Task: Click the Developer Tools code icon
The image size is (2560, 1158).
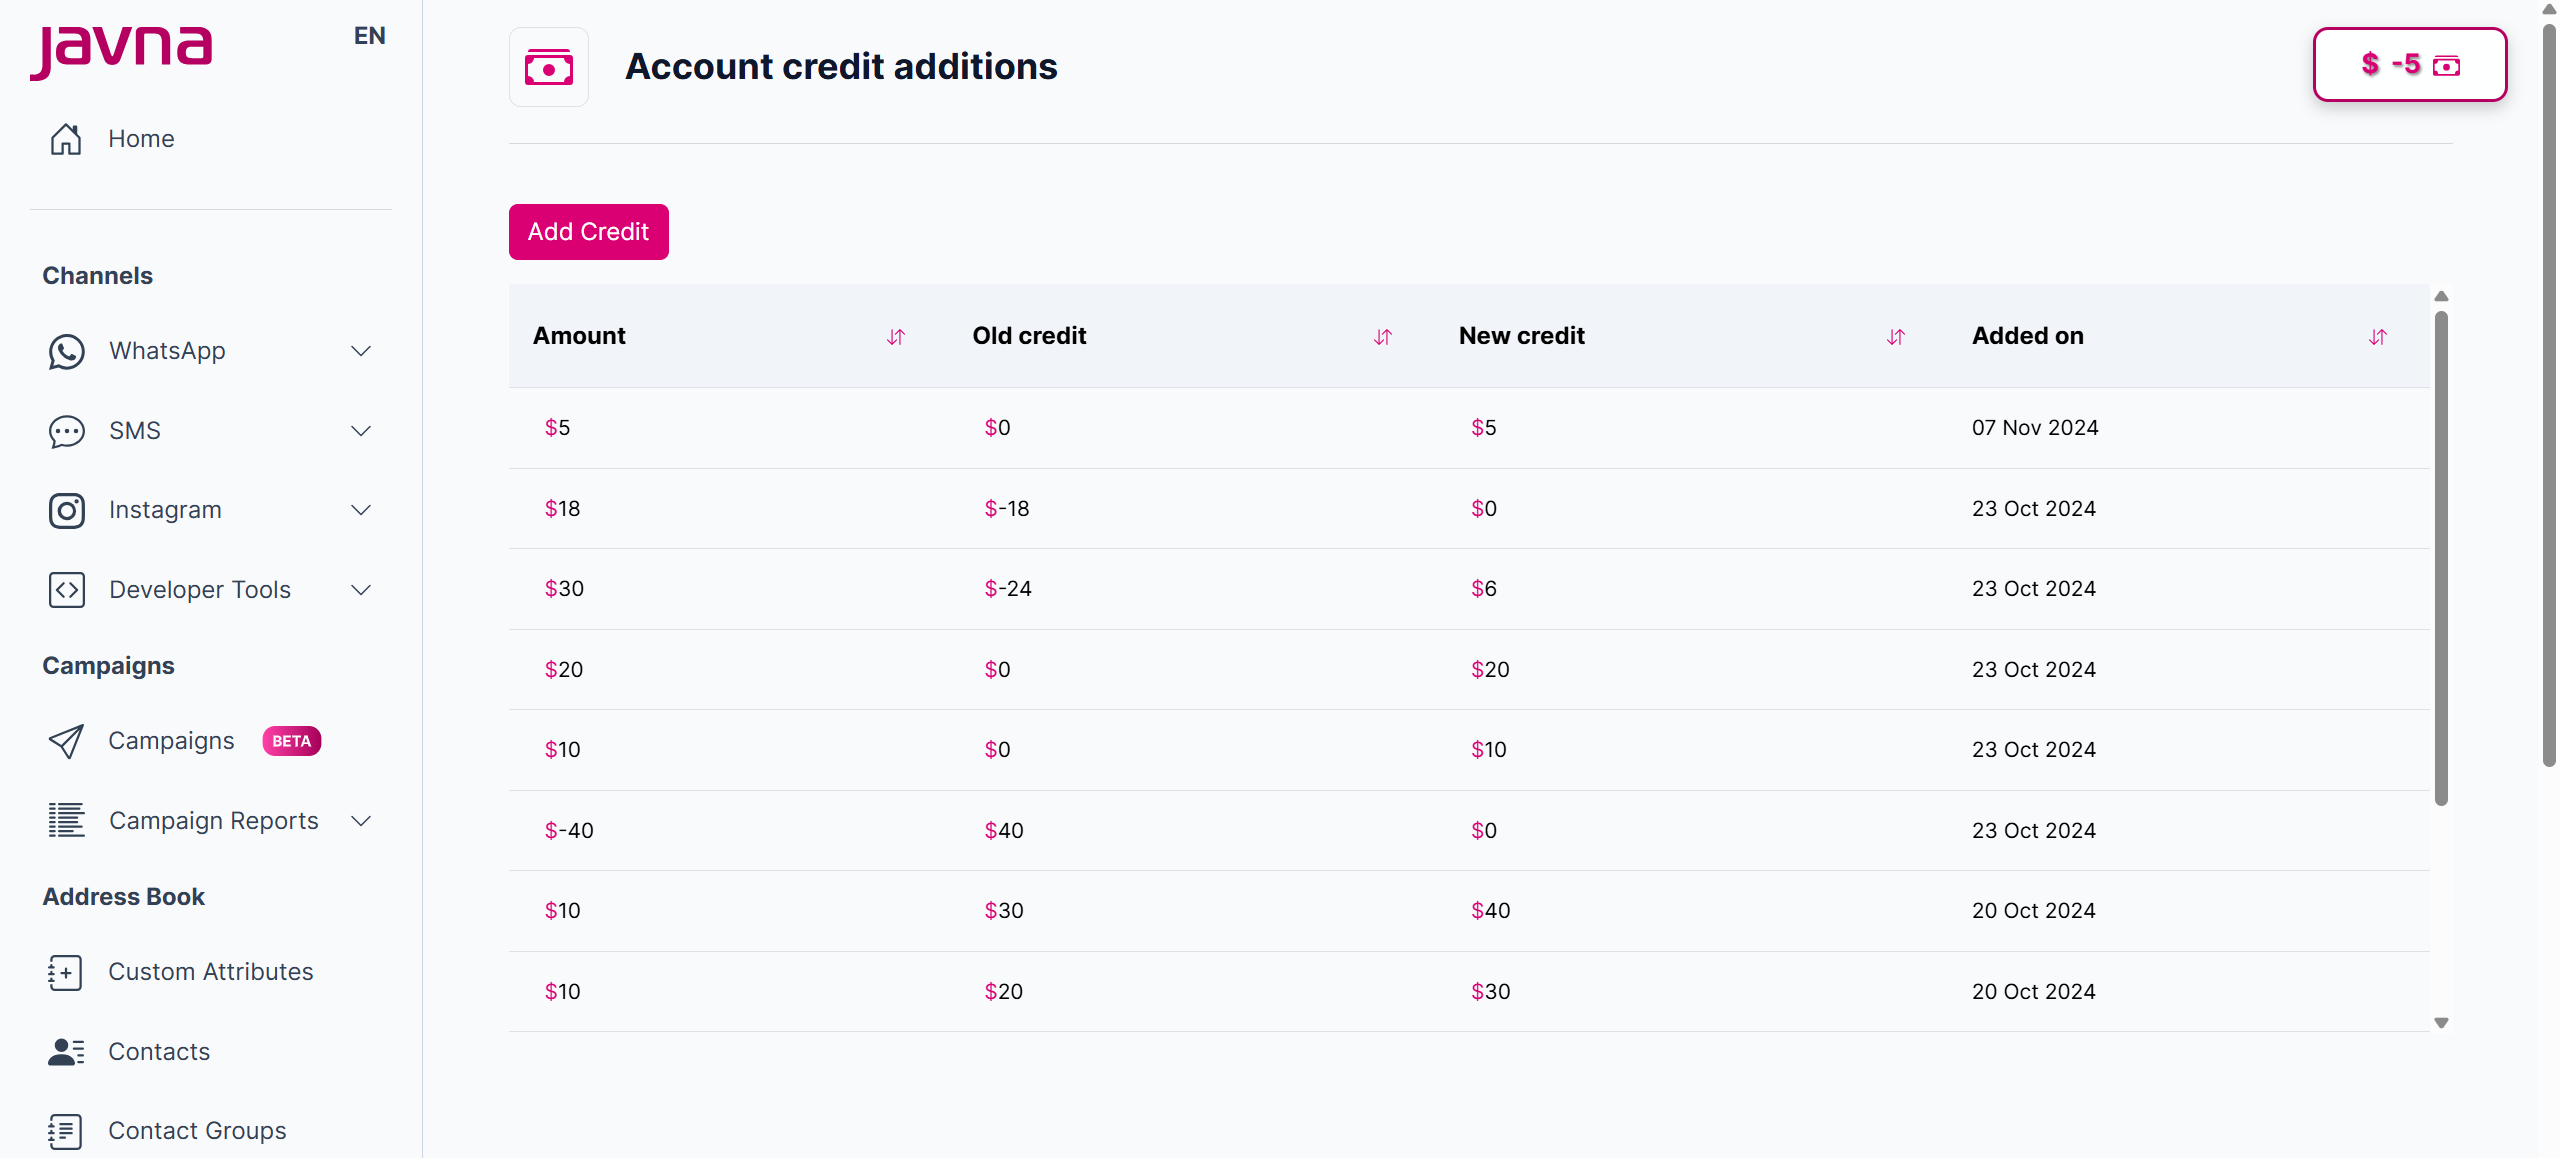Action: pos(66,590)
